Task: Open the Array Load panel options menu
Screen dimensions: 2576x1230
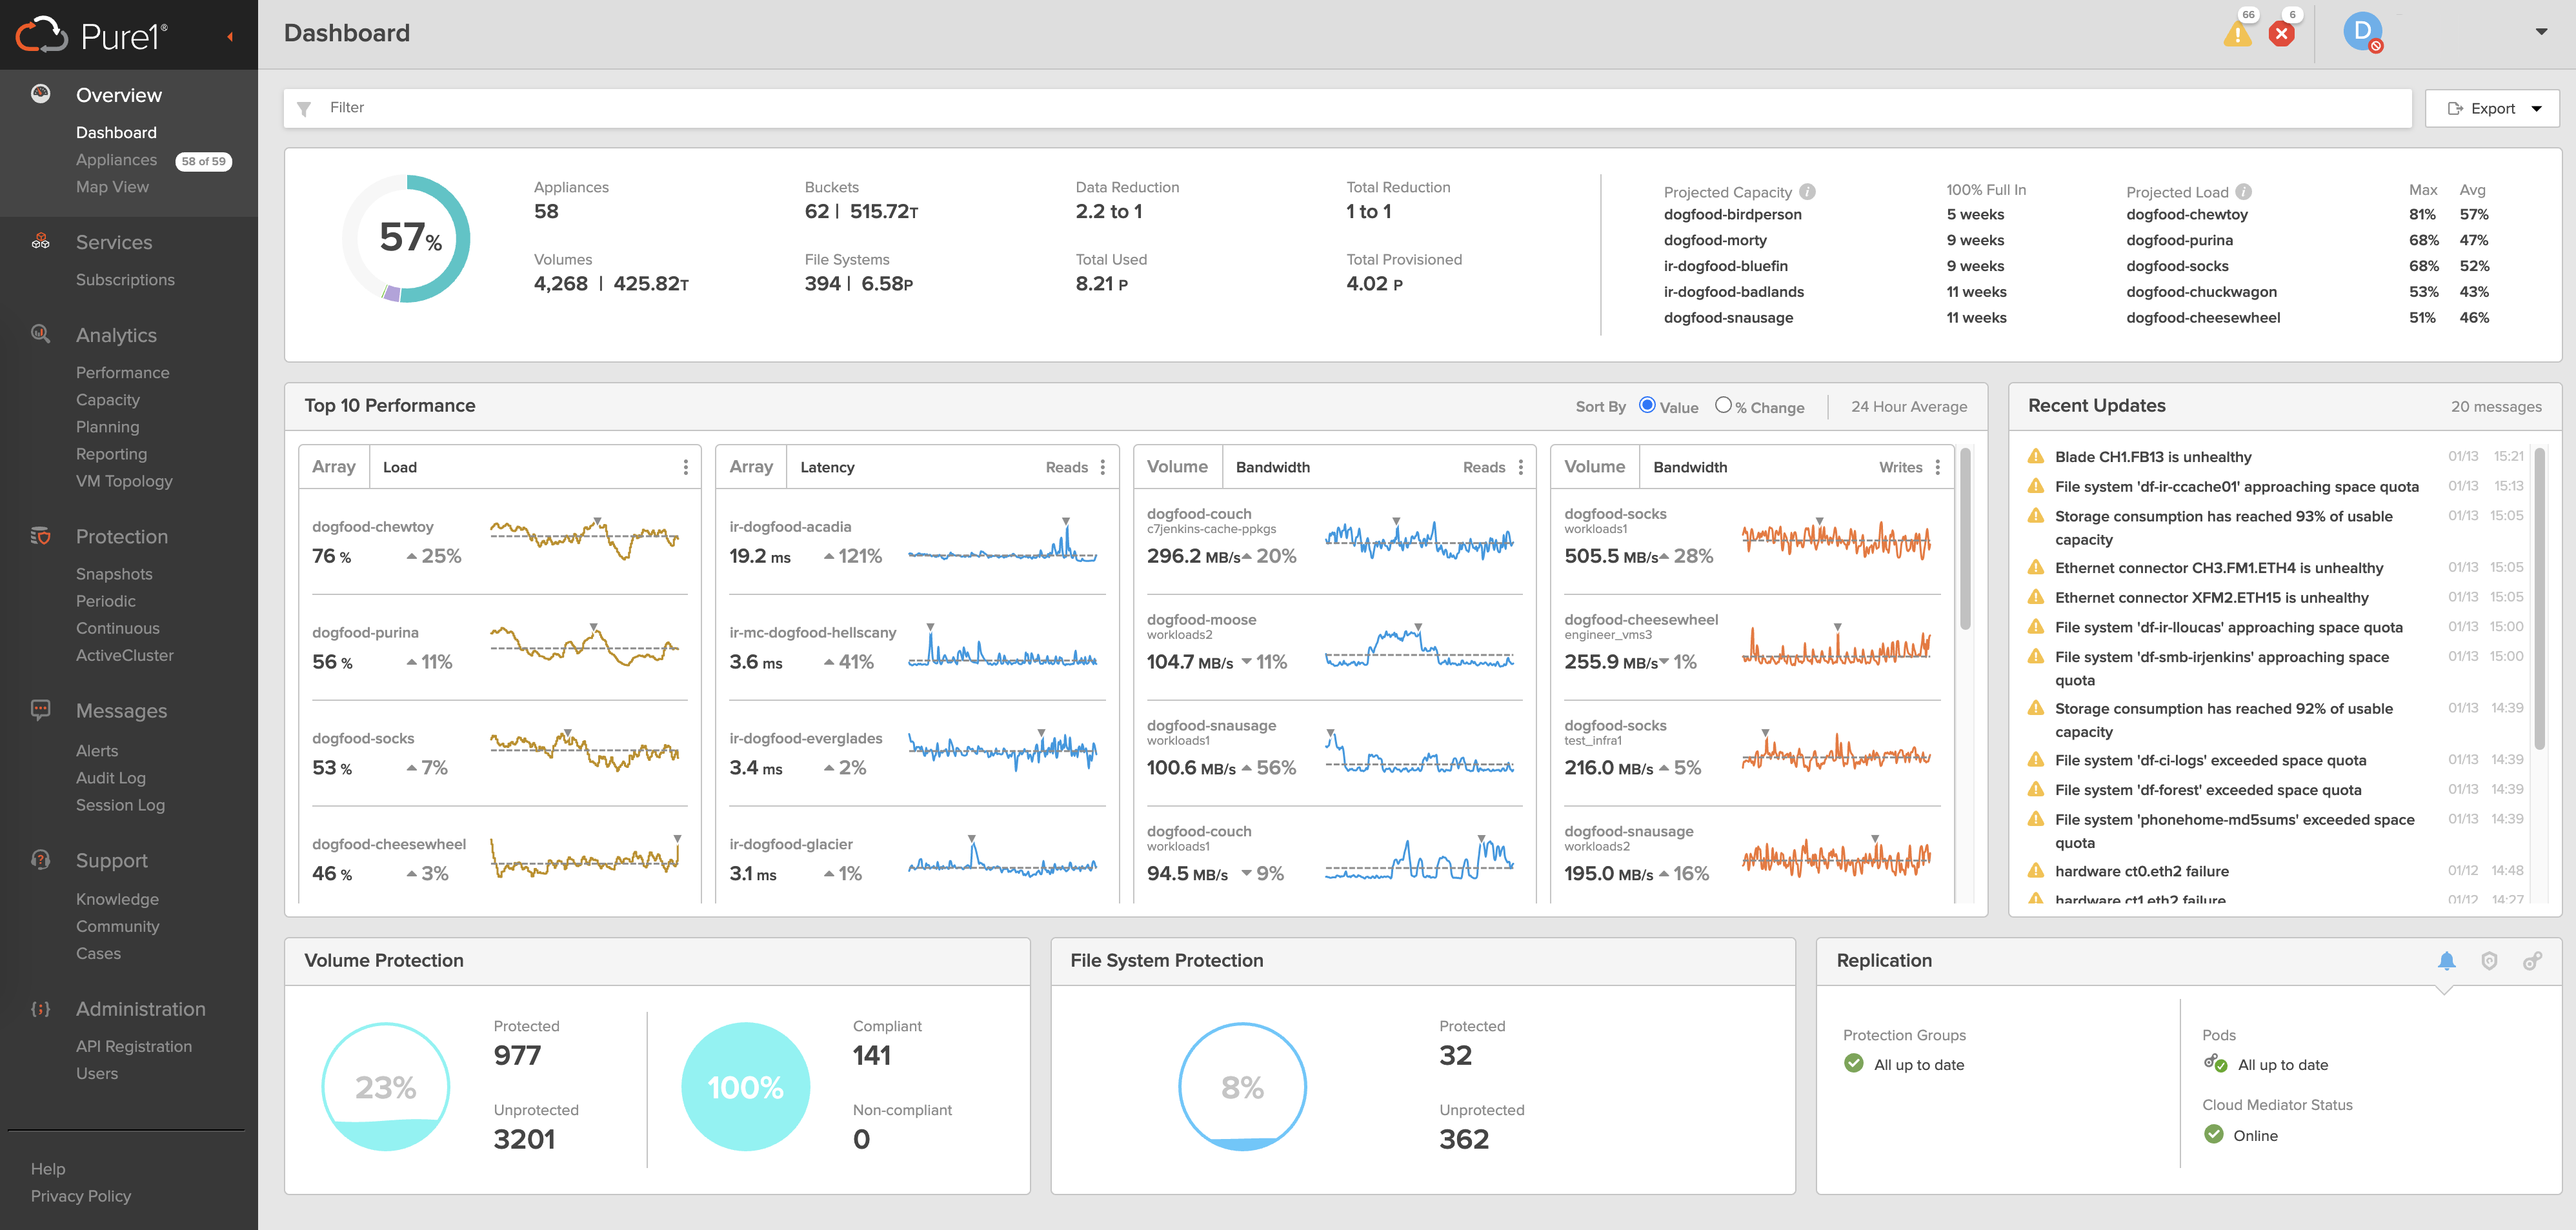Action: pyautogui.click(x=685, y=467)
